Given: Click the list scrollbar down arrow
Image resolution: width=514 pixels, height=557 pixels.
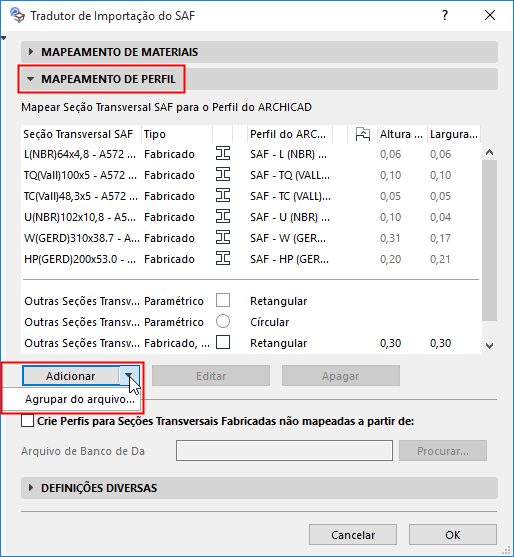Looking at the screenshot, I should coord(489,346).
